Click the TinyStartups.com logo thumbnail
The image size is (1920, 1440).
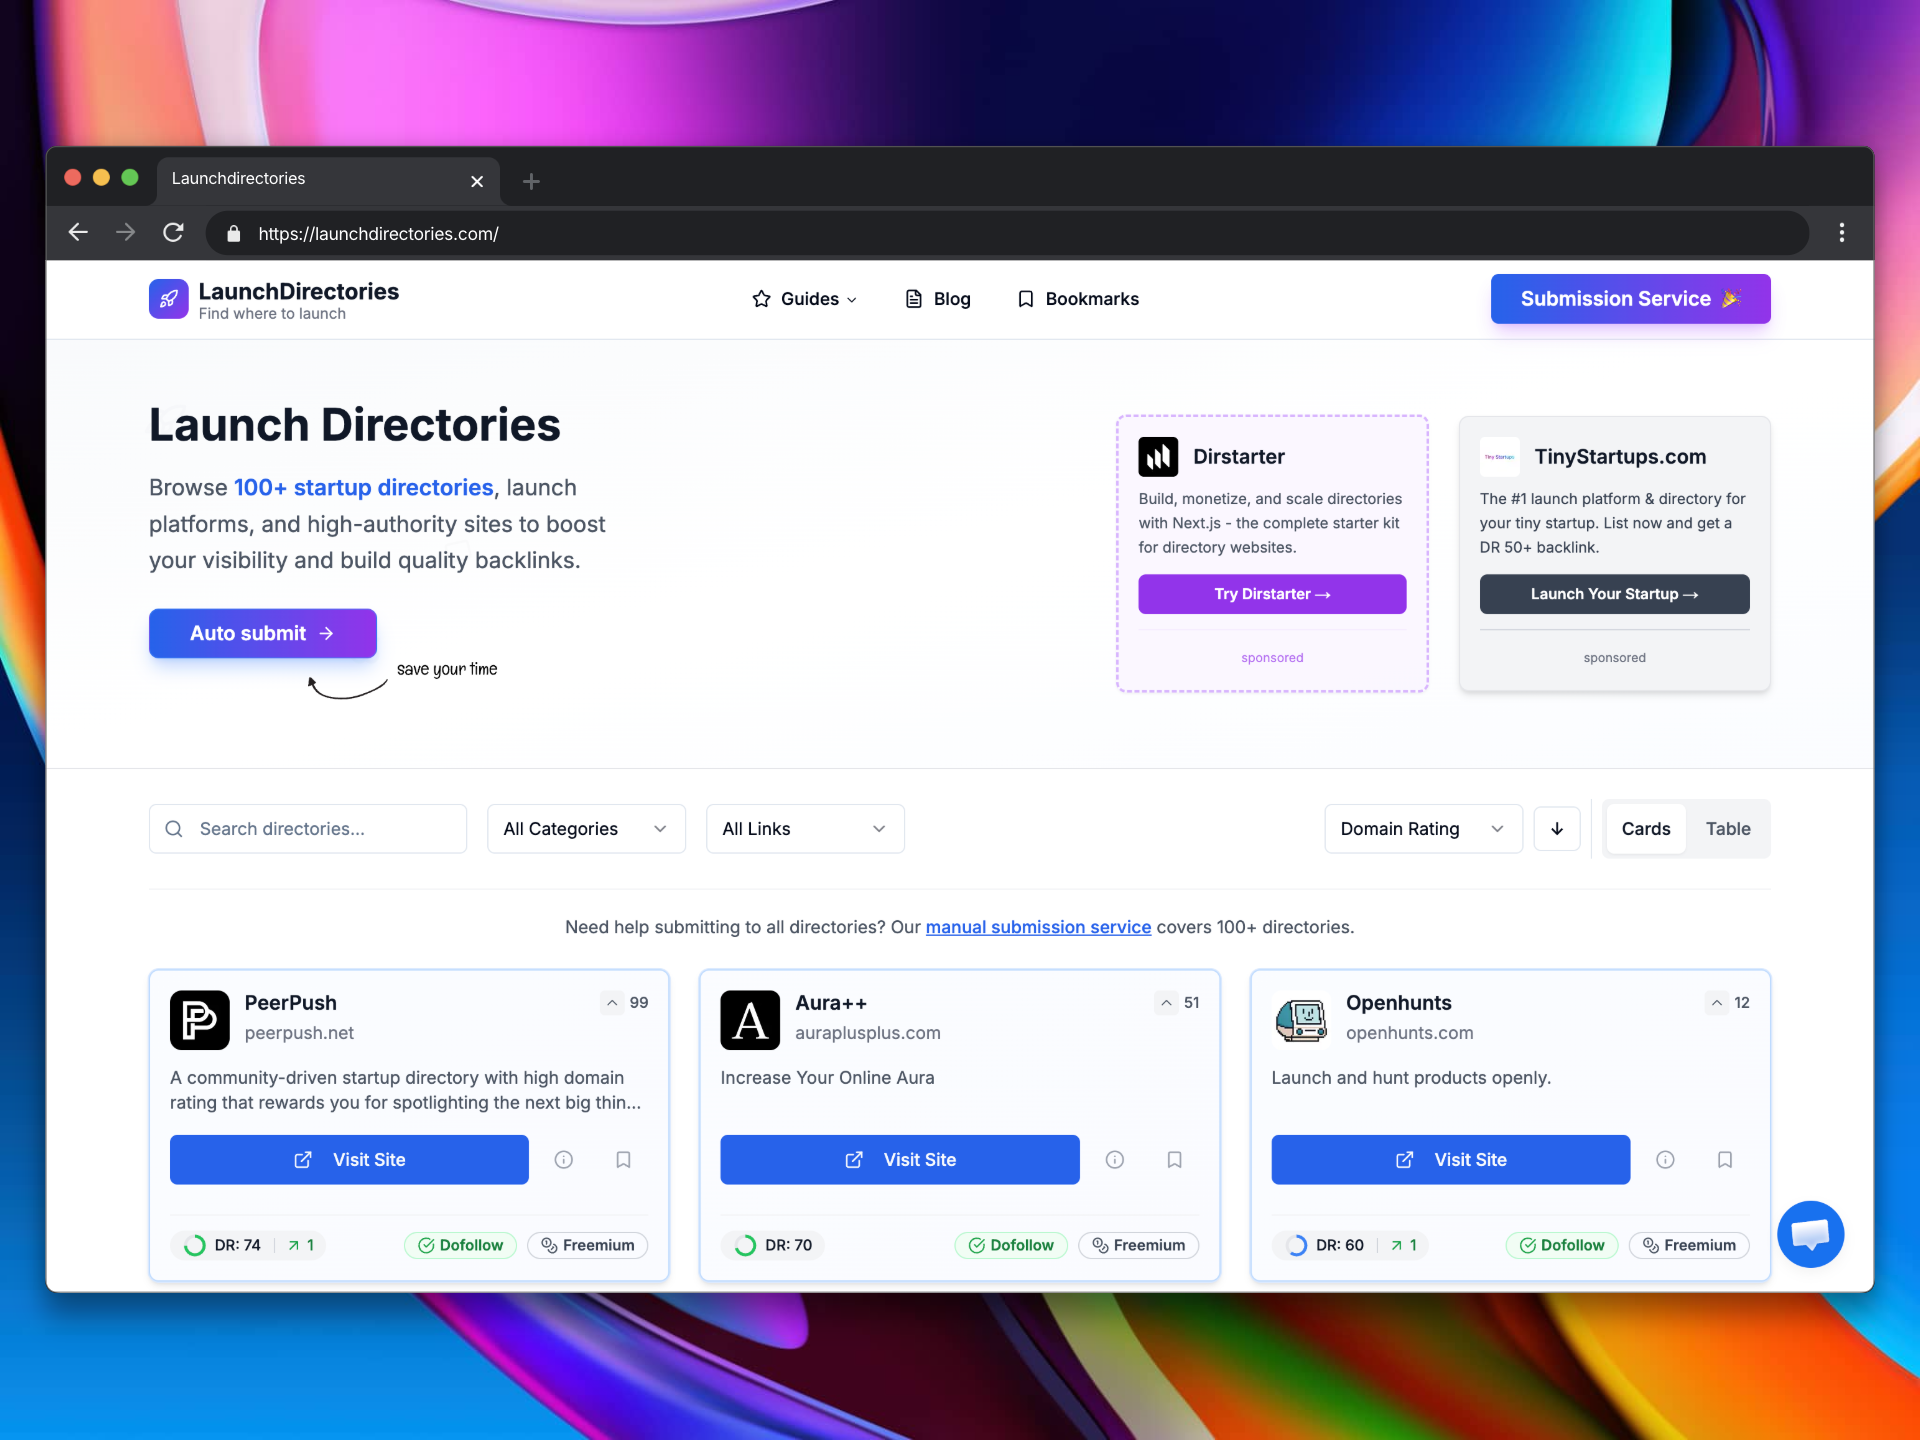[1499, 457]
